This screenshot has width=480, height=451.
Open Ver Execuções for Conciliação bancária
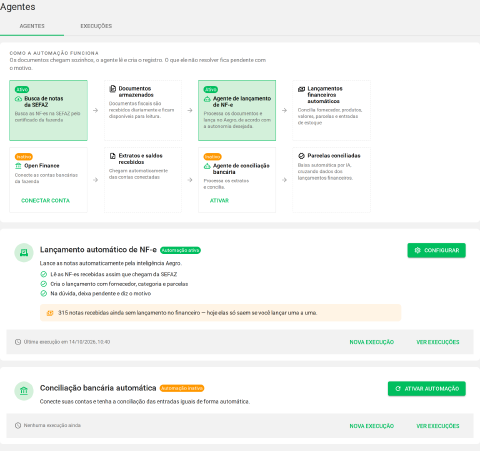coord(438,426)
